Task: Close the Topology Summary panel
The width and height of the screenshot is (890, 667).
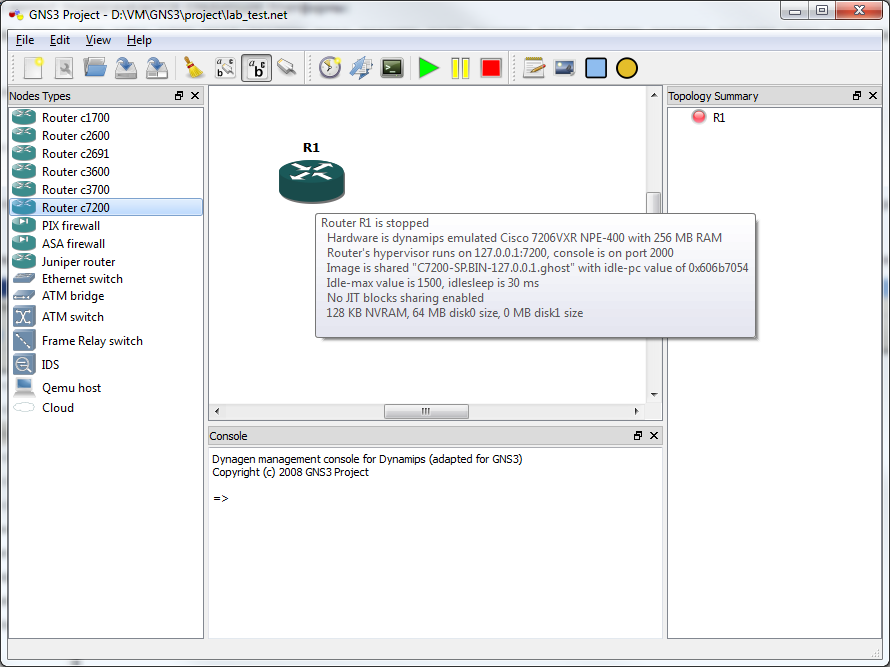Action: click(873, 95)
